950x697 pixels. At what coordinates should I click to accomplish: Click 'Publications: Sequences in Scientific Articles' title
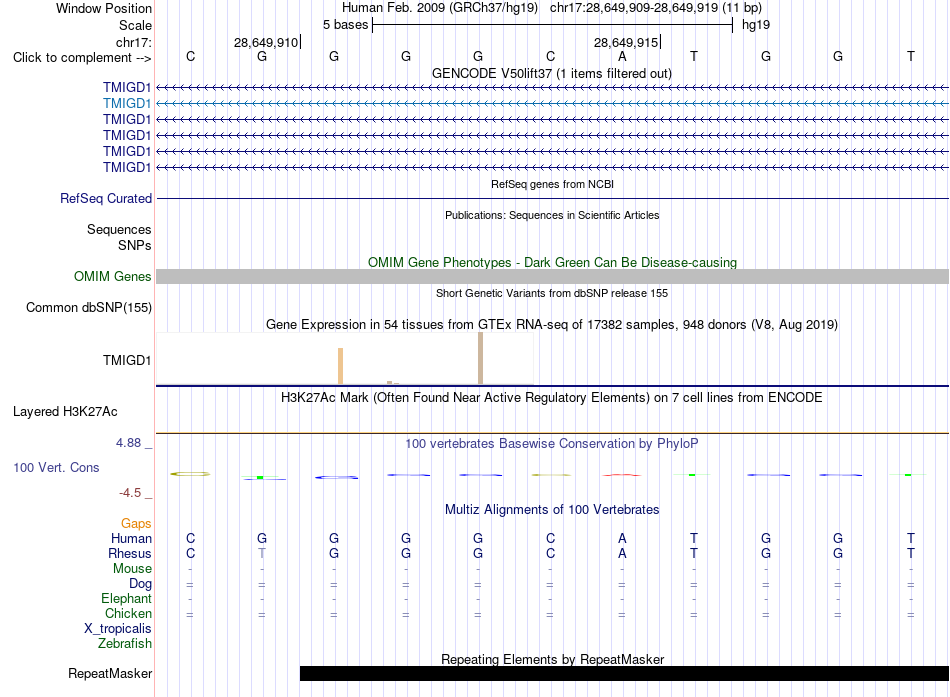pyautogui.click(x=552, y=215)
